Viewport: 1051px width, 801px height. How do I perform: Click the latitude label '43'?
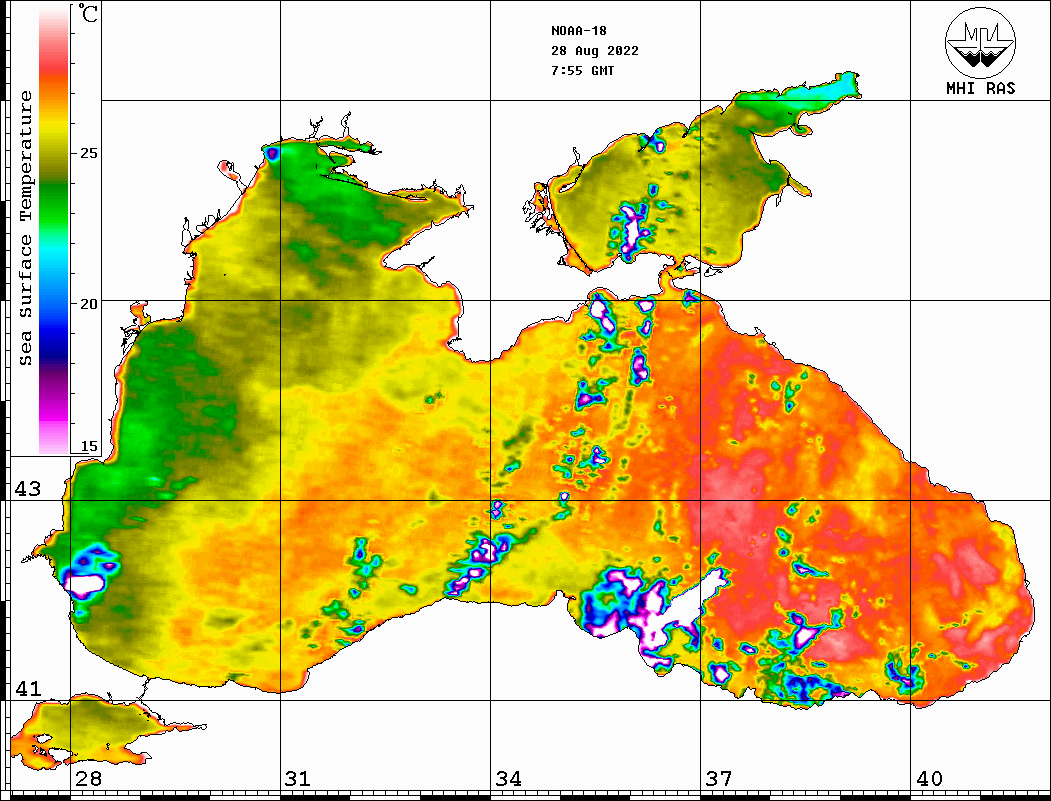click(x=28, y=489)
